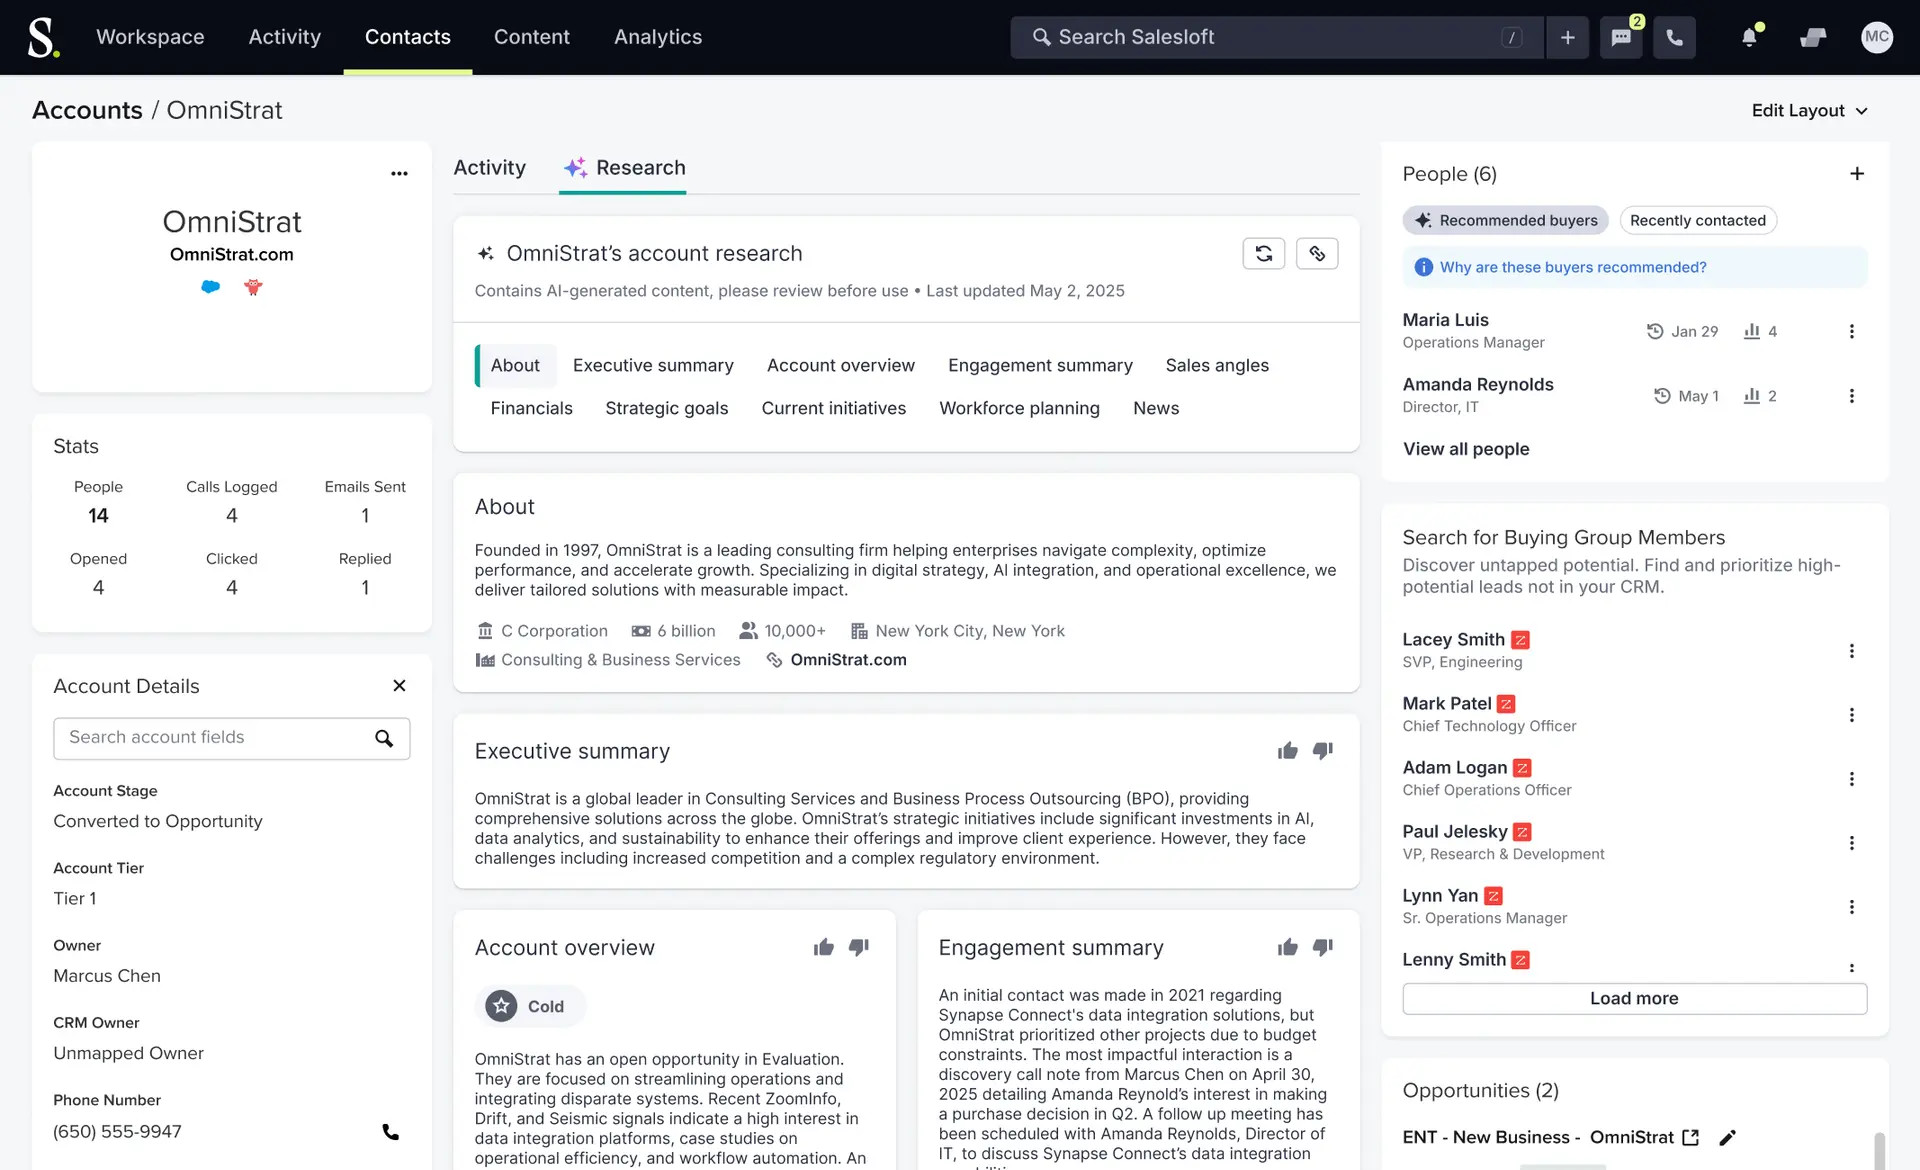Click the refresh account research icon
1920x1170 pixels.
(1263, 254)
